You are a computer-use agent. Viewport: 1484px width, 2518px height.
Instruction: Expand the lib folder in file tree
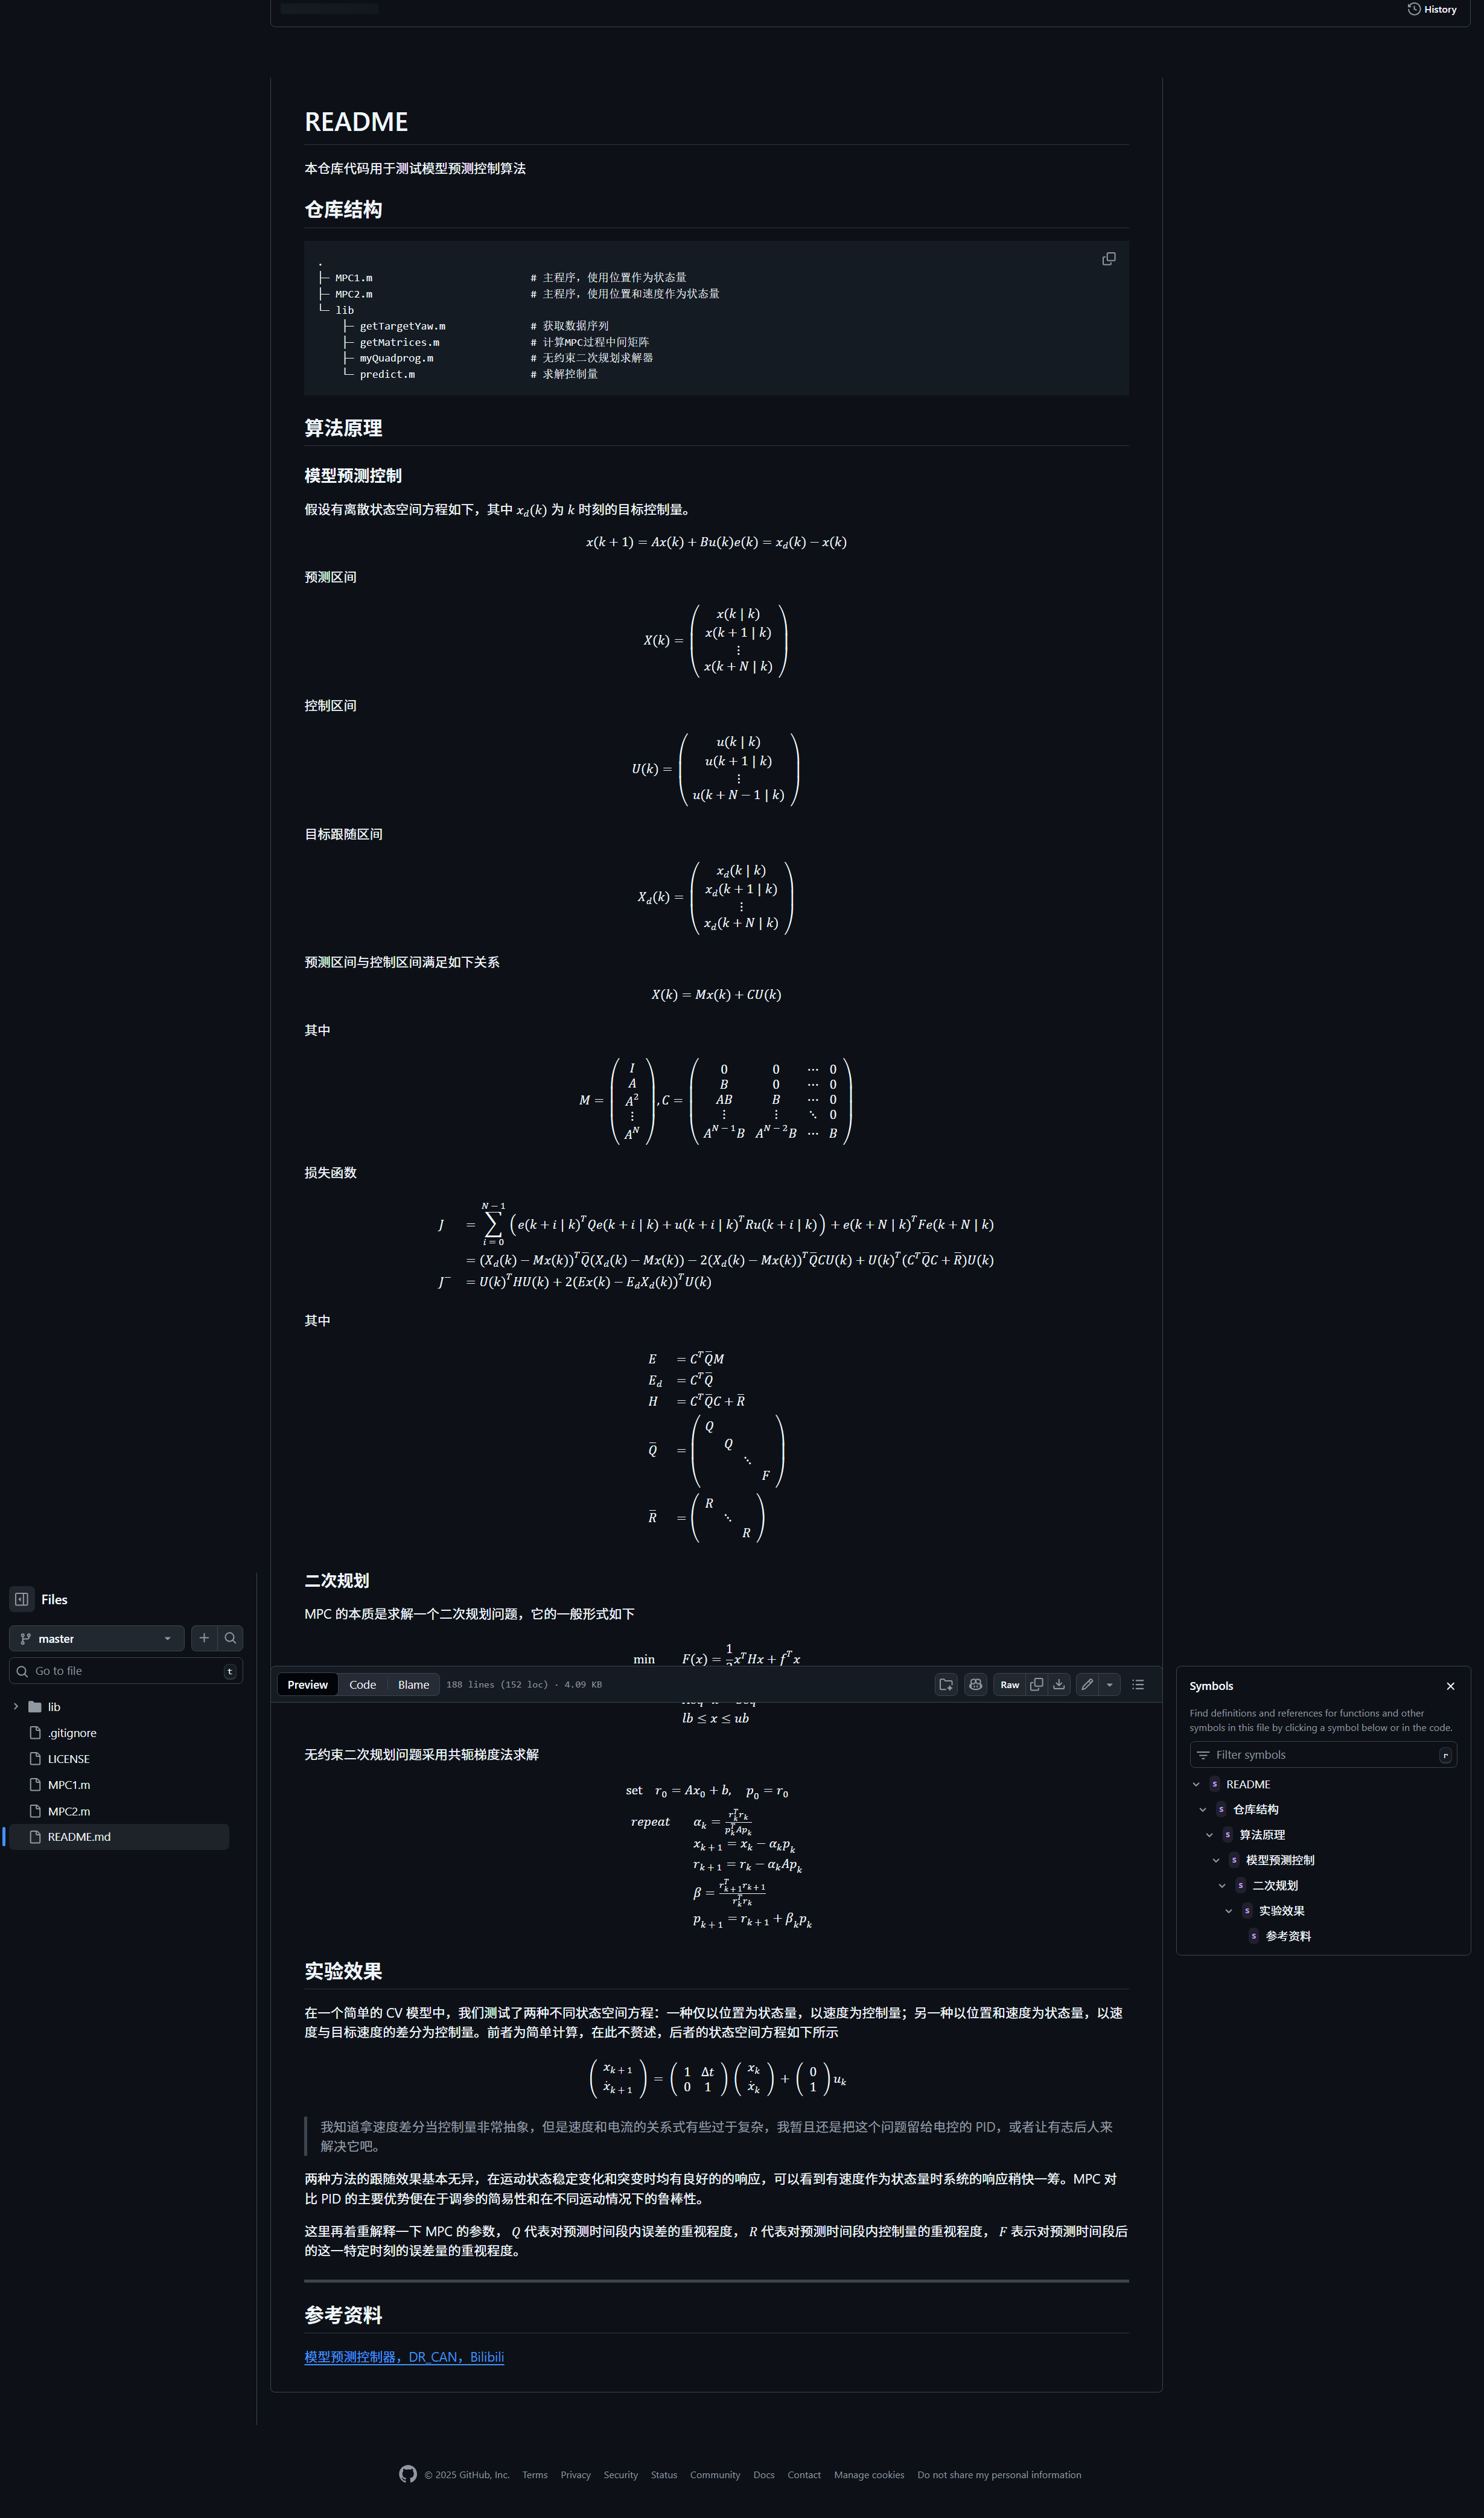coord(16,1707)
